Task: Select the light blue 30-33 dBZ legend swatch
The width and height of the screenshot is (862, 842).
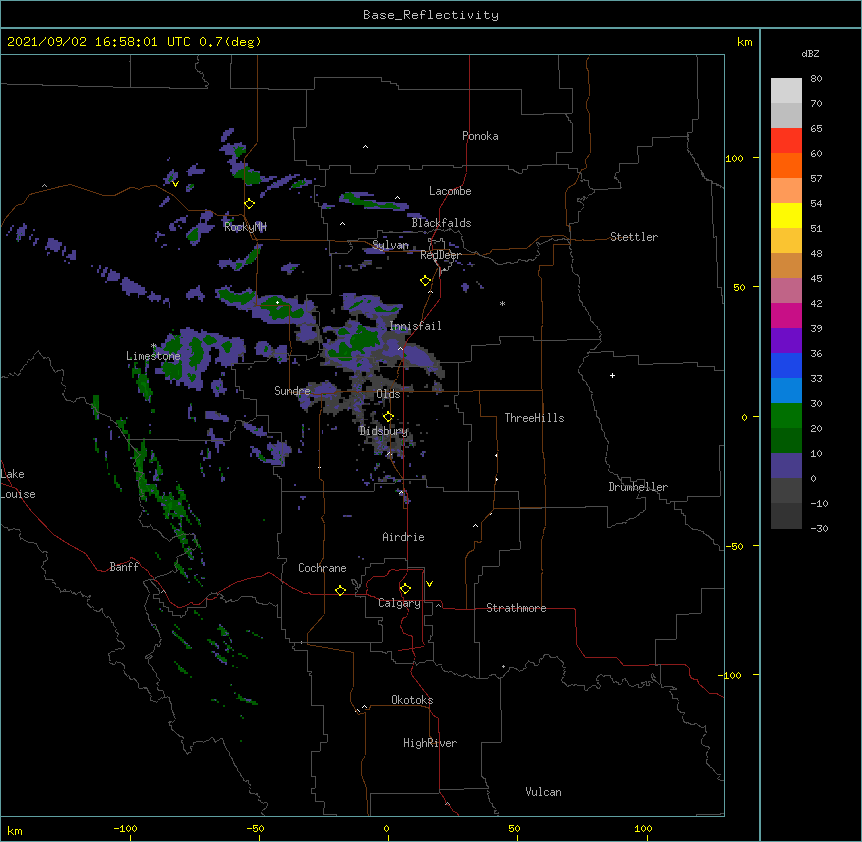Action: pyautogui.click(x=786, y=391)
